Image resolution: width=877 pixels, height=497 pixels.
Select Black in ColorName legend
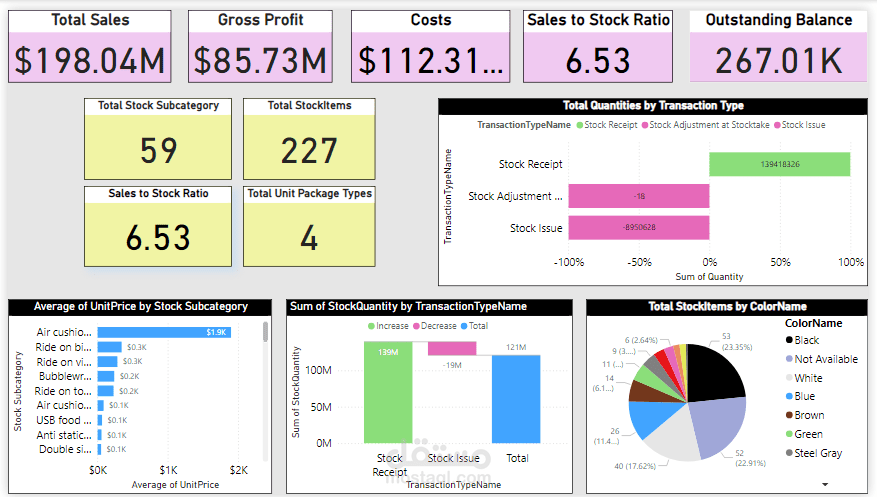[802, 340]
